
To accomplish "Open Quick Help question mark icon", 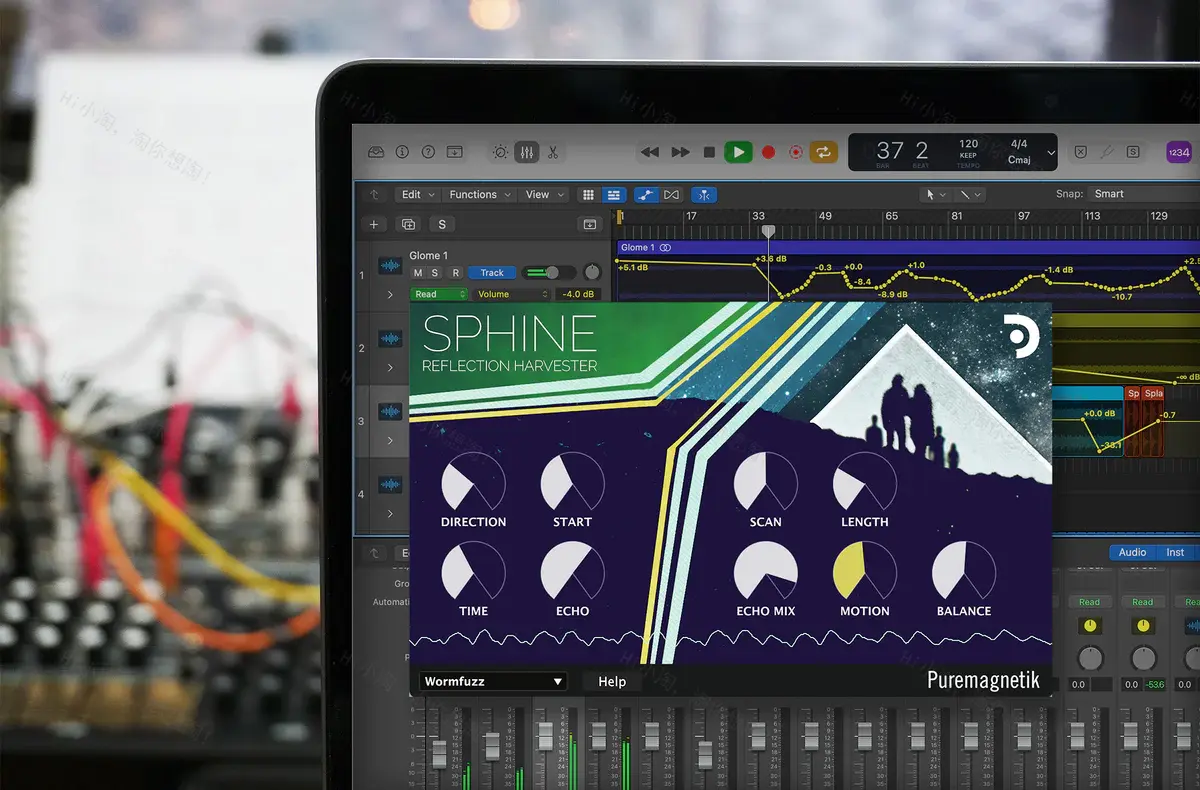I will (428, 151).
